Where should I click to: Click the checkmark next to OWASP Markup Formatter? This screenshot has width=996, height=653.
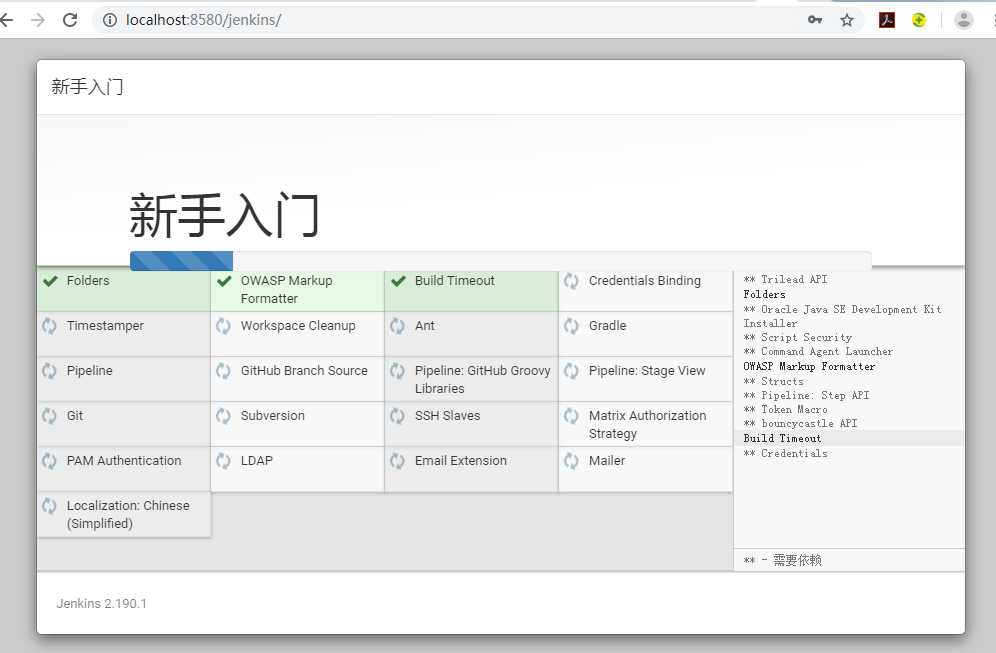[x=224, y=281]
